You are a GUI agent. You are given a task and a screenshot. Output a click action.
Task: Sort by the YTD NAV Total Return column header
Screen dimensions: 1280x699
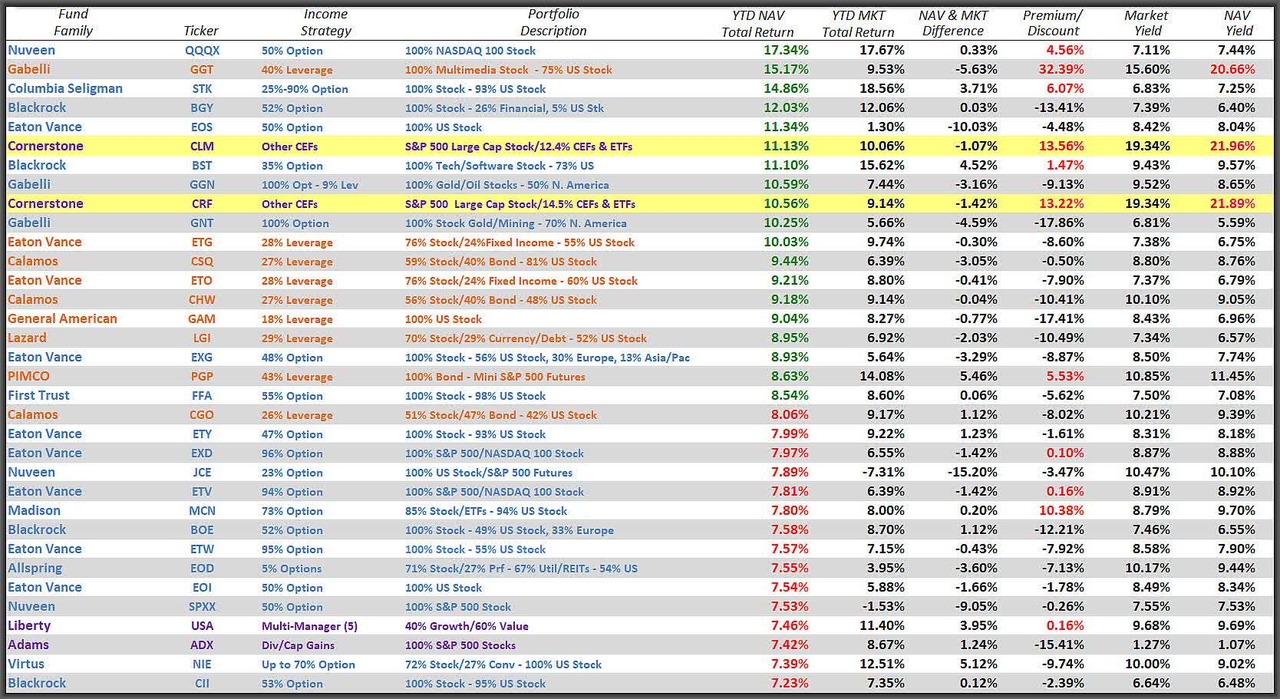pos(757,23)
